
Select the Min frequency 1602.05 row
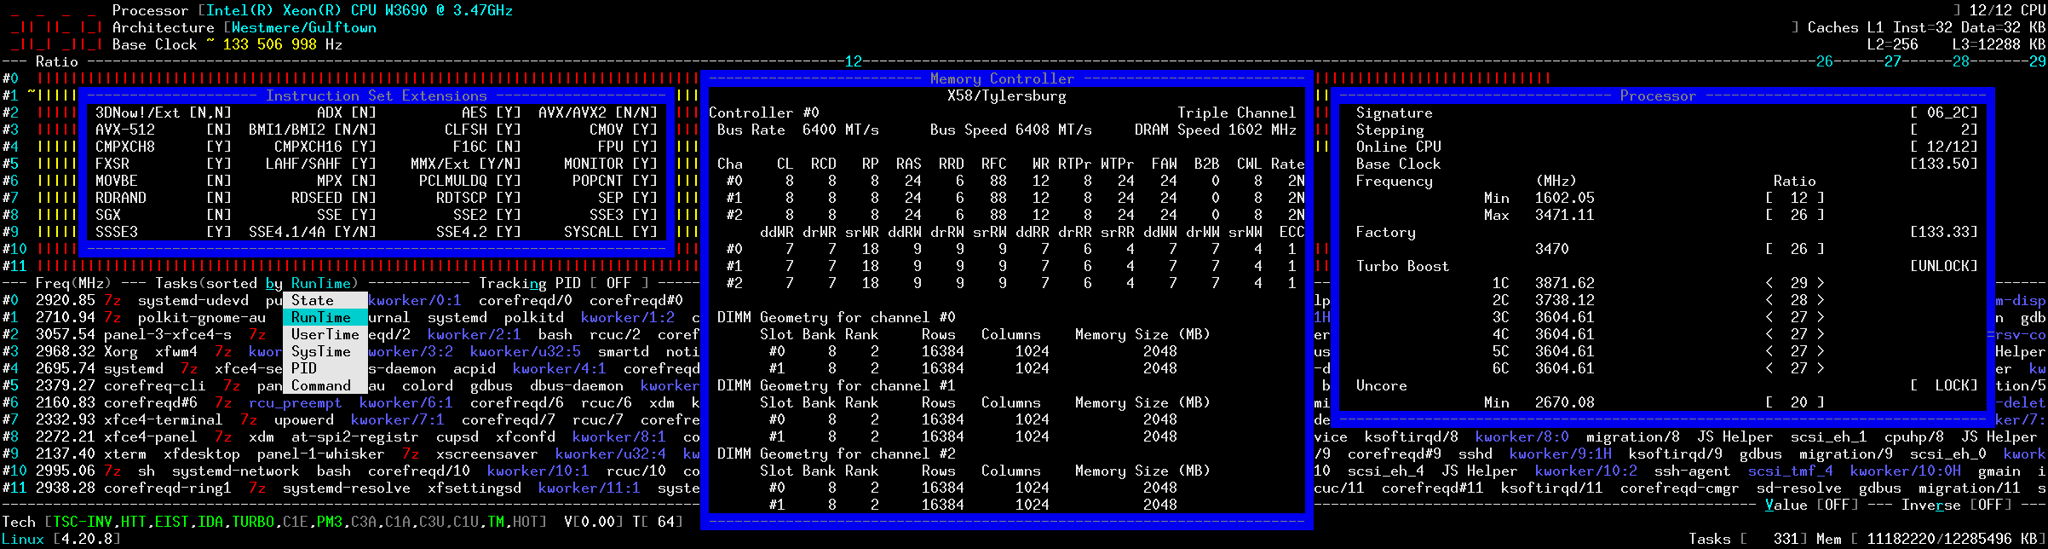(x=1654, y=198)
